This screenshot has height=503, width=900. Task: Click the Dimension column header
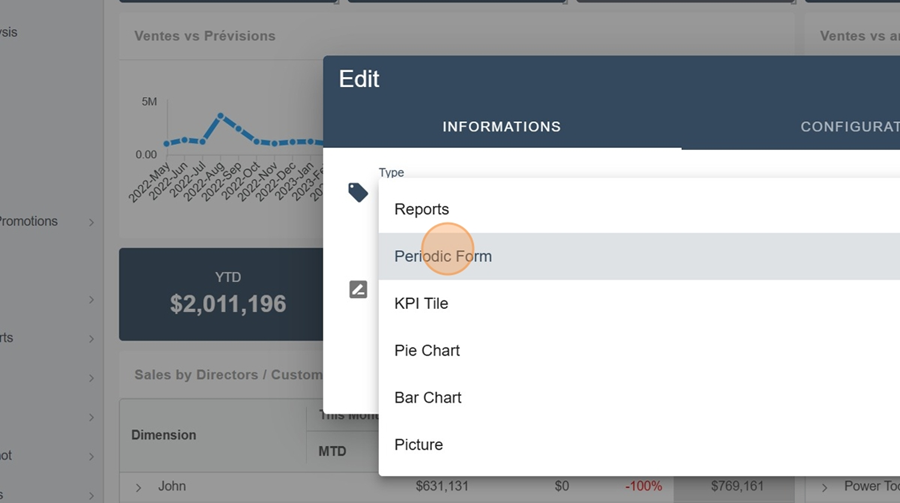[164, 435]
